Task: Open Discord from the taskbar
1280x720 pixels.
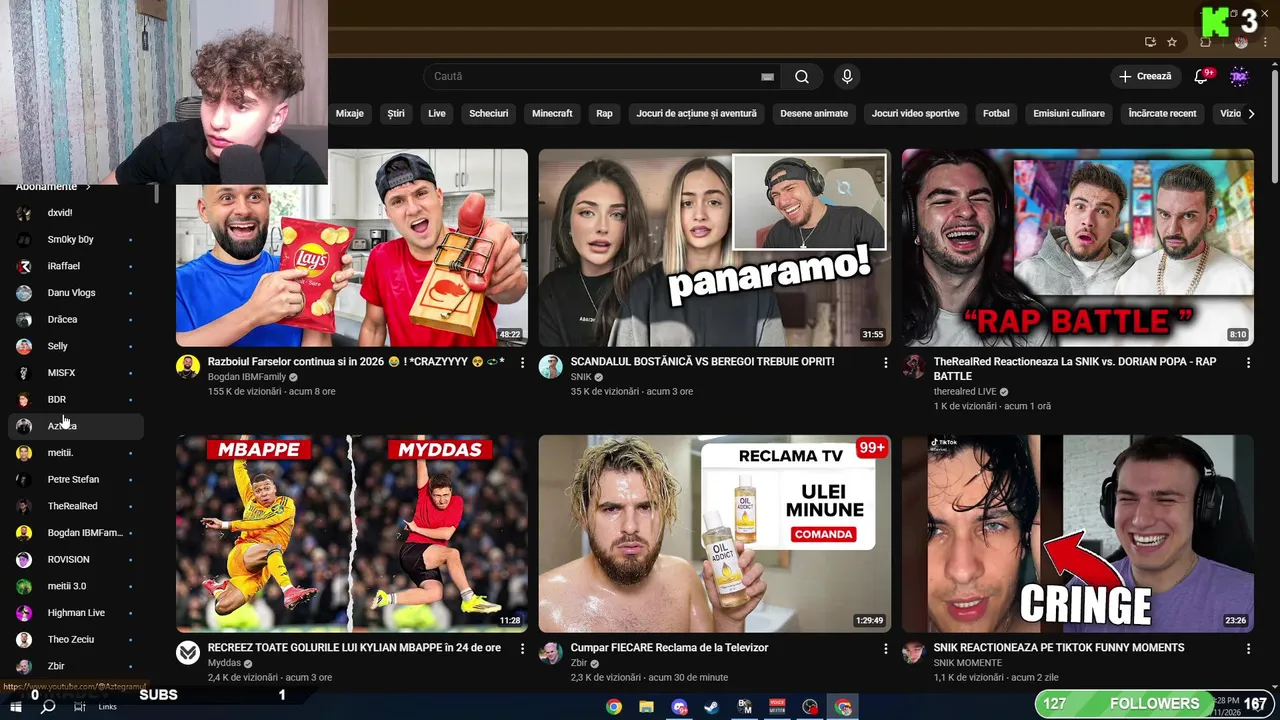Action: click(679, 707)
